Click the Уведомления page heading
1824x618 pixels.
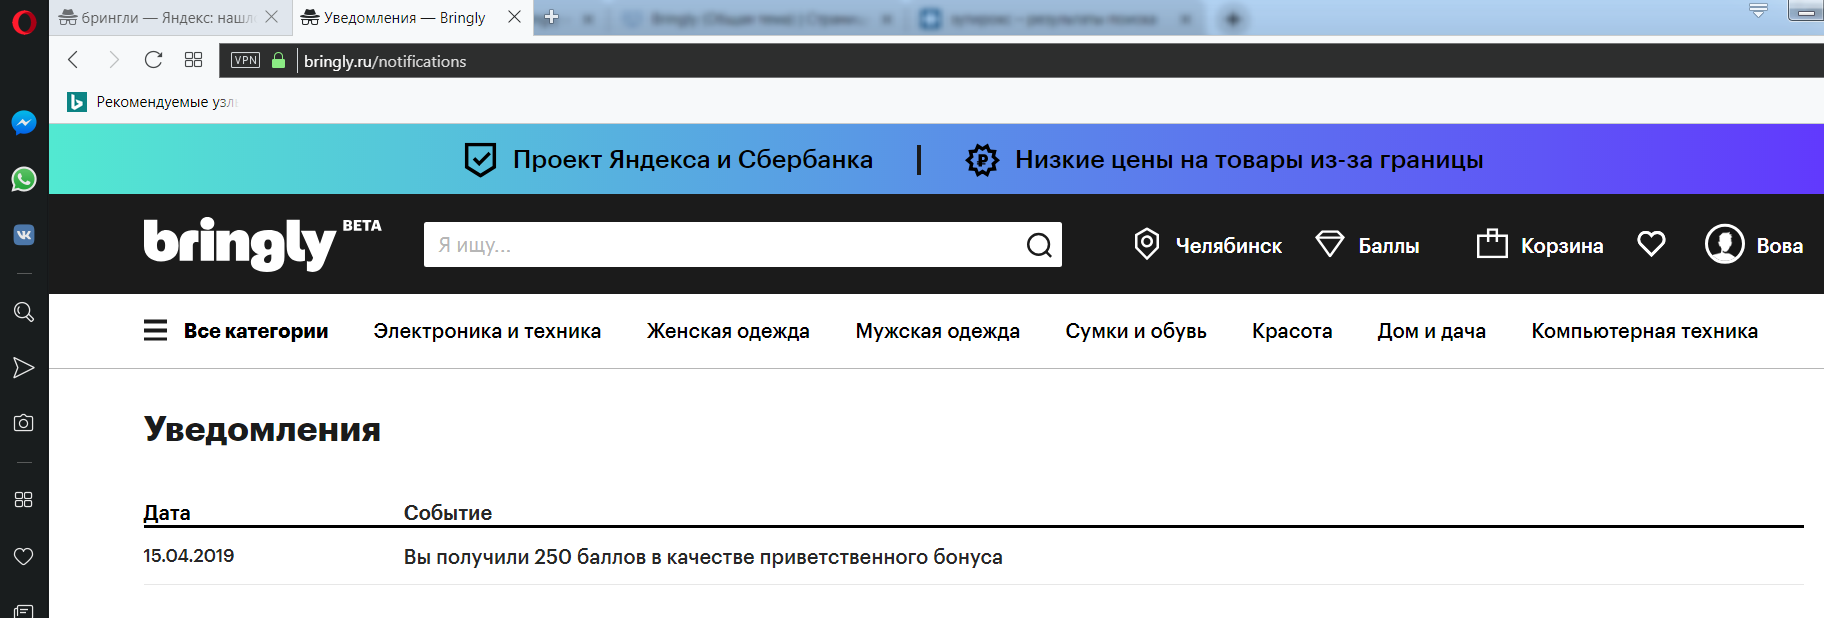click(262, 429)
